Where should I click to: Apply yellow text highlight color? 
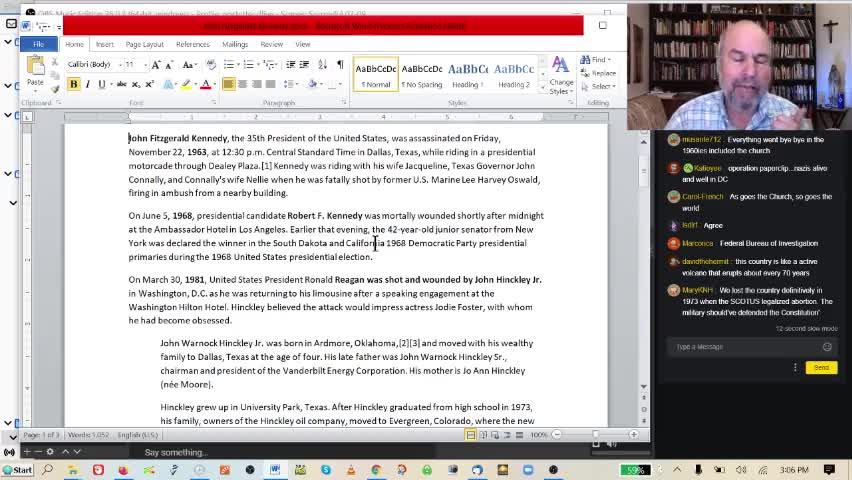coord(186,84)
